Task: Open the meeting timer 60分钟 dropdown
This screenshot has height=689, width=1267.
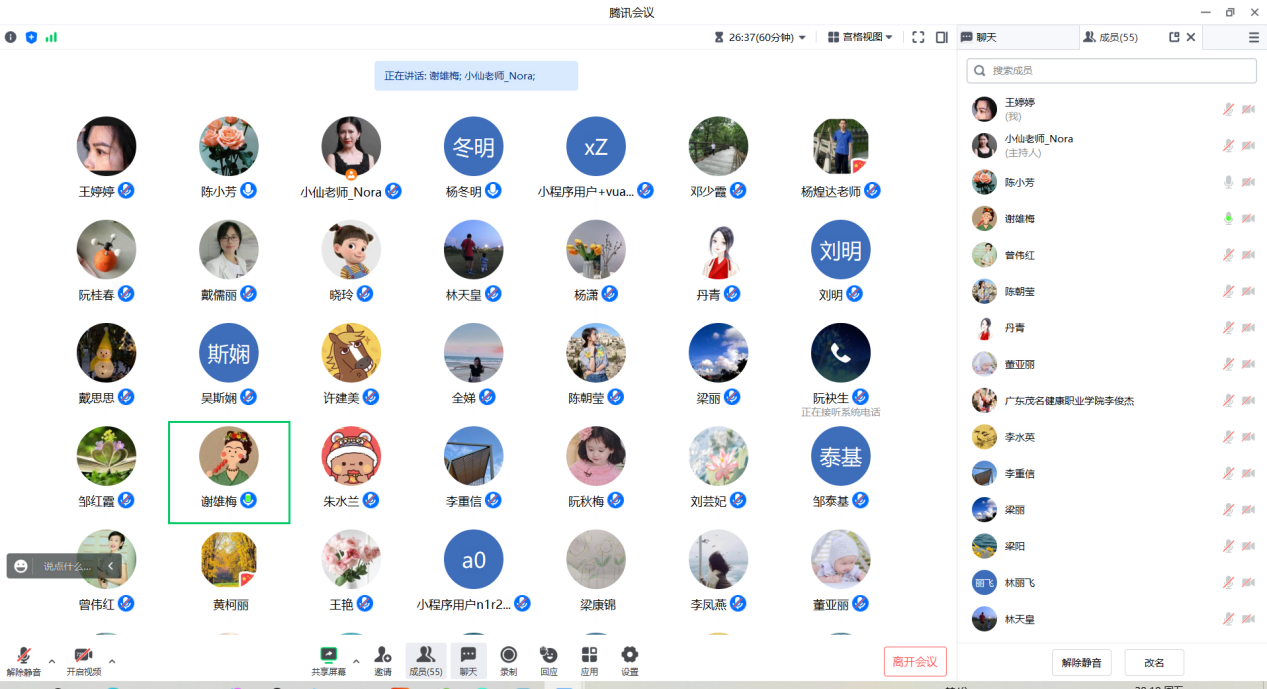Action: 761,37
